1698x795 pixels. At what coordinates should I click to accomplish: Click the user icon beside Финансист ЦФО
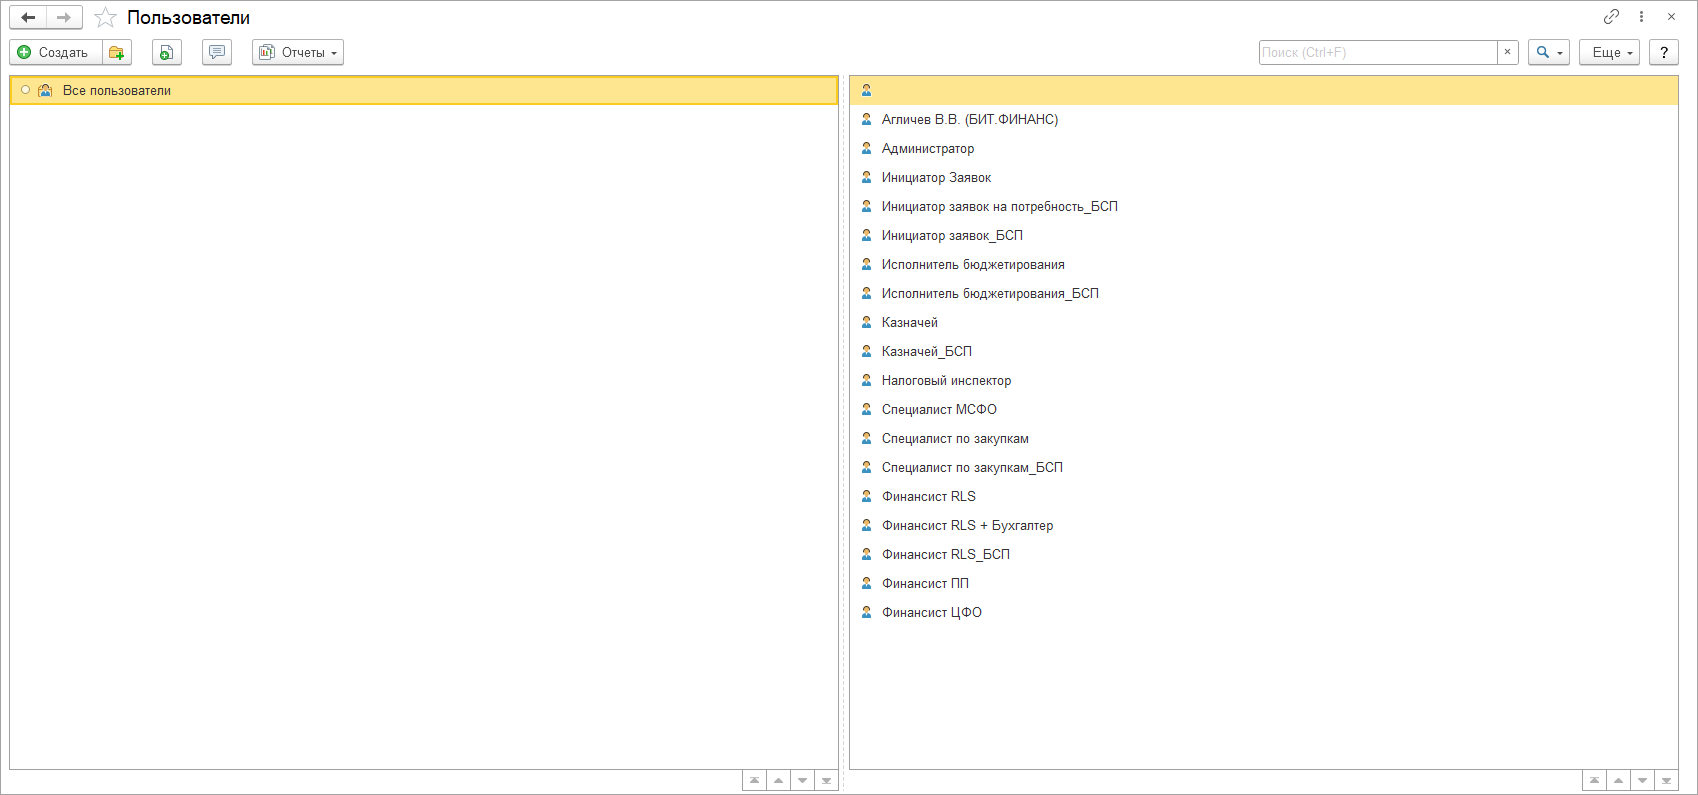867,612
